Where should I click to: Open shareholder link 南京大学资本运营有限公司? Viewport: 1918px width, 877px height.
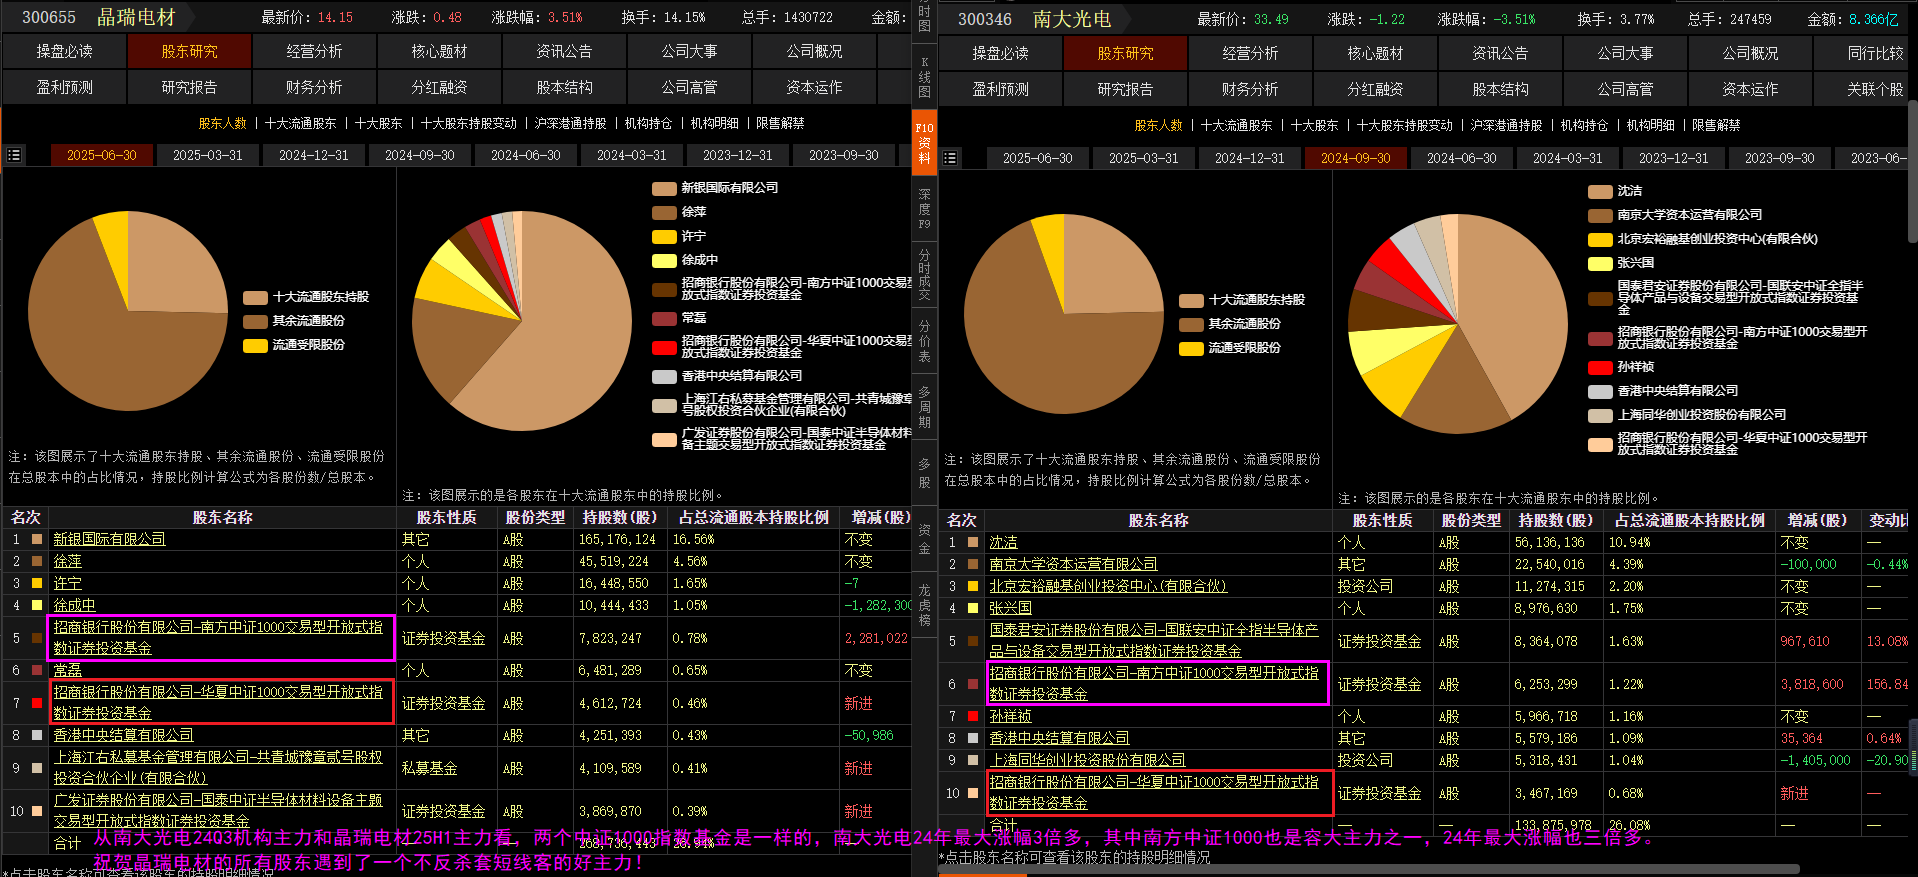(1073, 564)
